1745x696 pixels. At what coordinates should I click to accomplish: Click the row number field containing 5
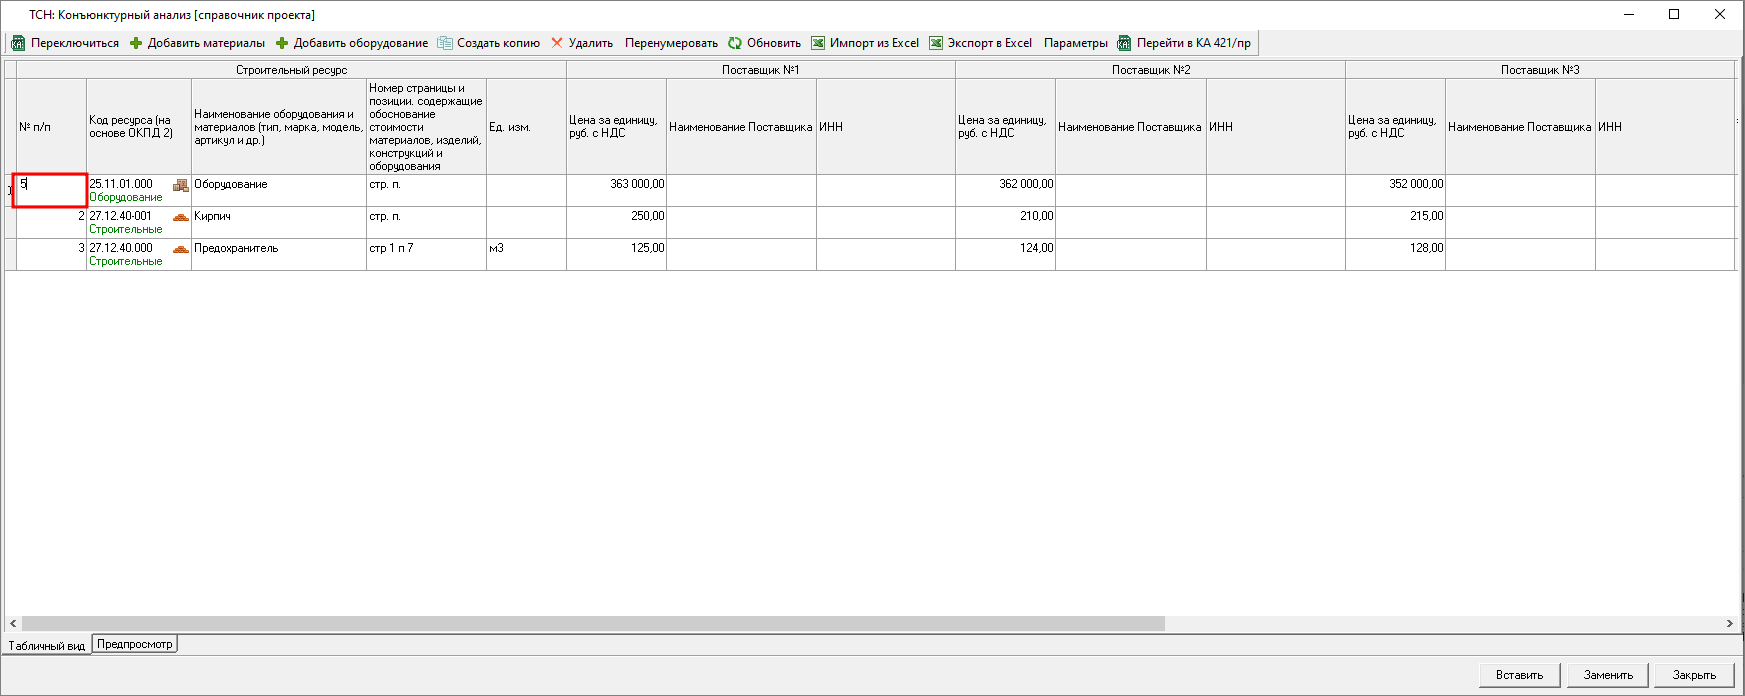(50, 190)
